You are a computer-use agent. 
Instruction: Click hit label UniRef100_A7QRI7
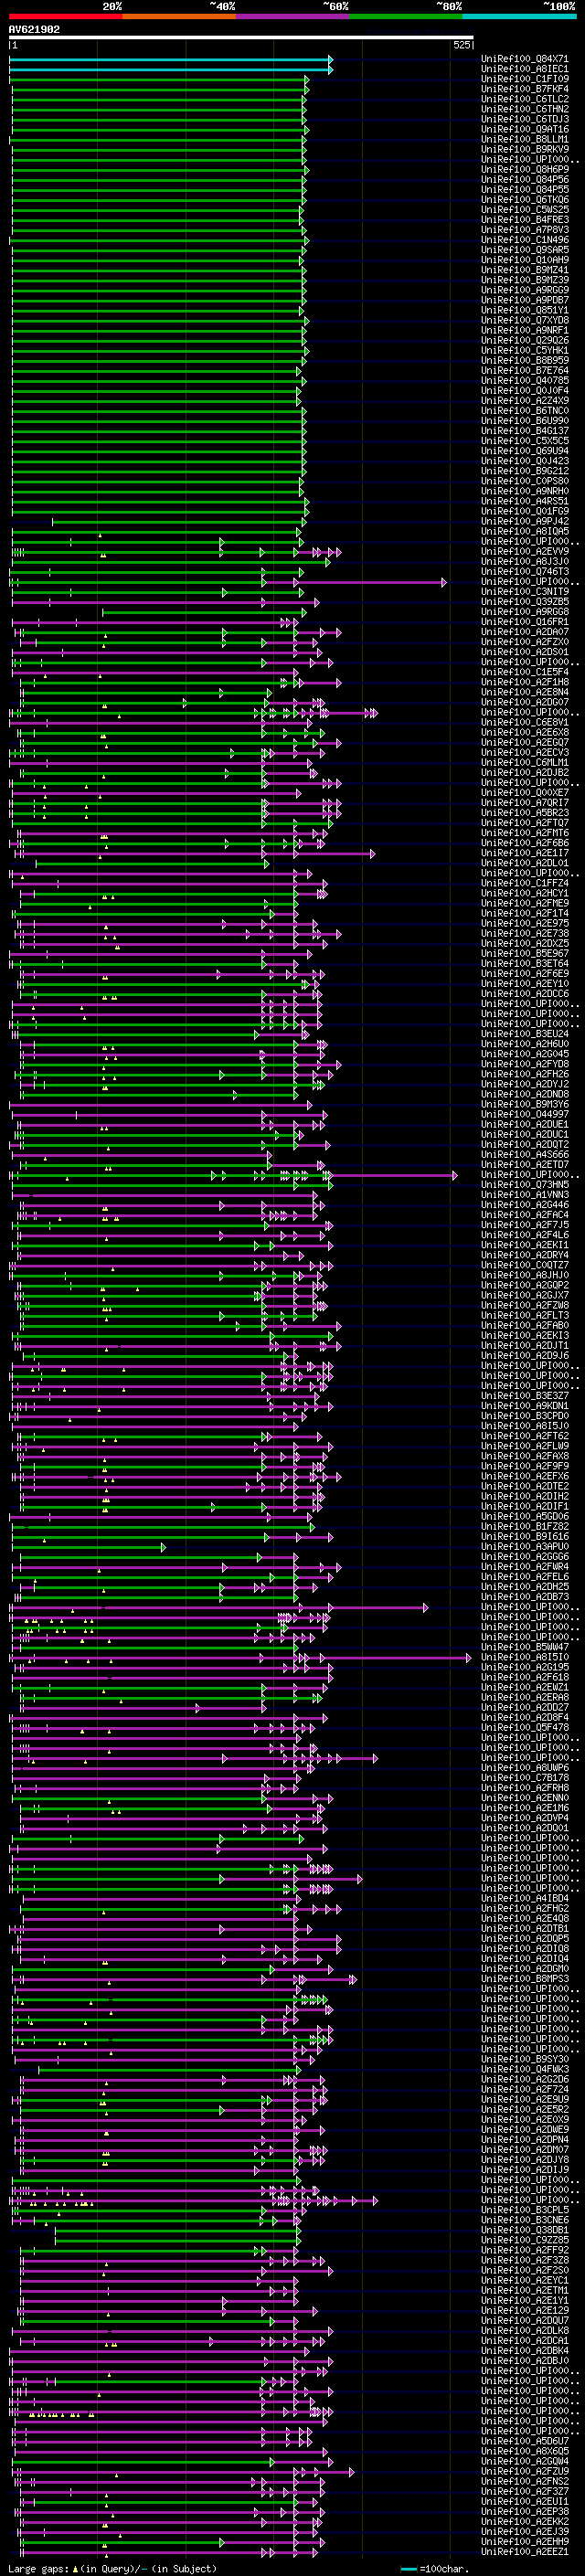(525, 802)
